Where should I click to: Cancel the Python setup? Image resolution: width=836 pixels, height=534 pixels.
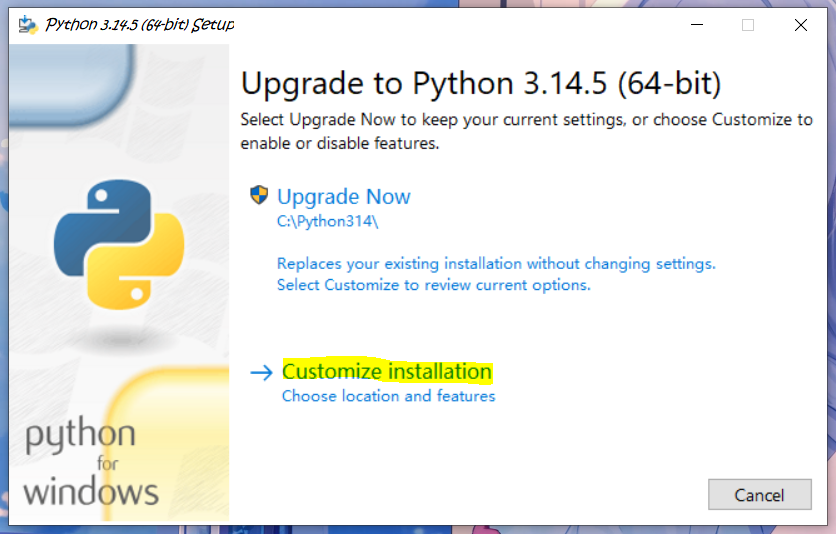click(x=759, y=495)
